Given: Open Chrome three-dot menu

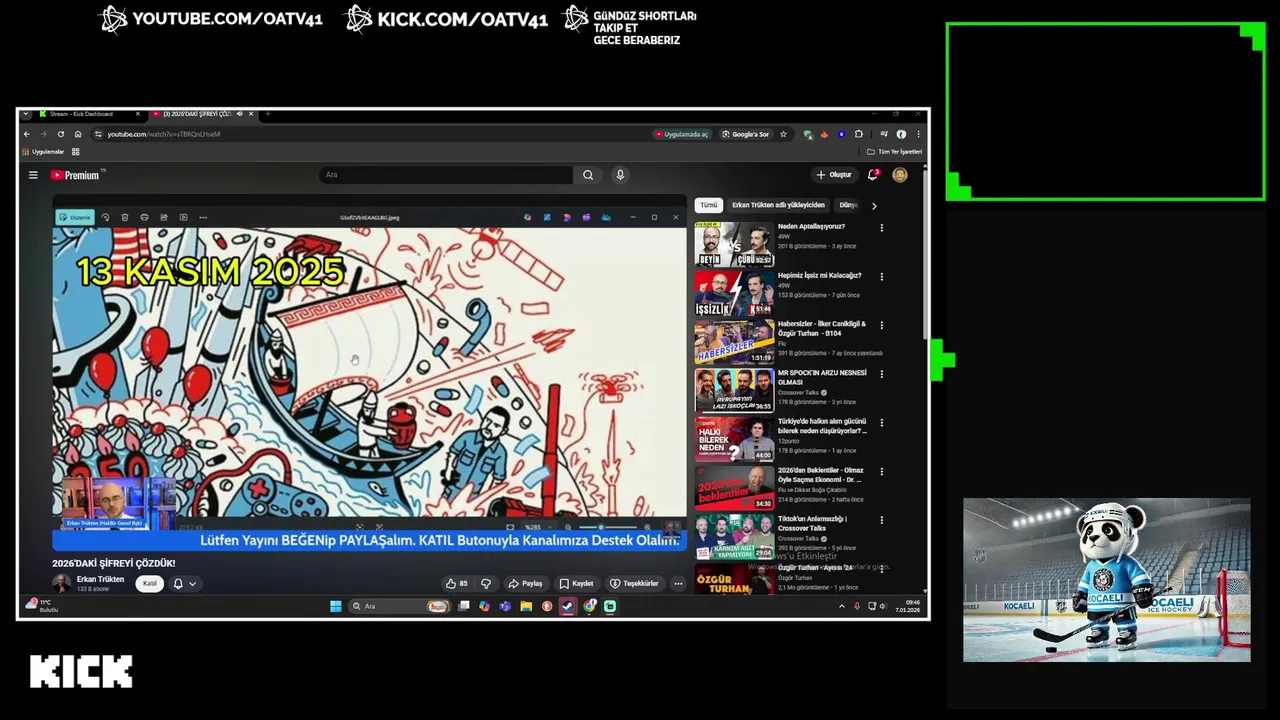Looking at the screenshot, I should click(918, 134).
